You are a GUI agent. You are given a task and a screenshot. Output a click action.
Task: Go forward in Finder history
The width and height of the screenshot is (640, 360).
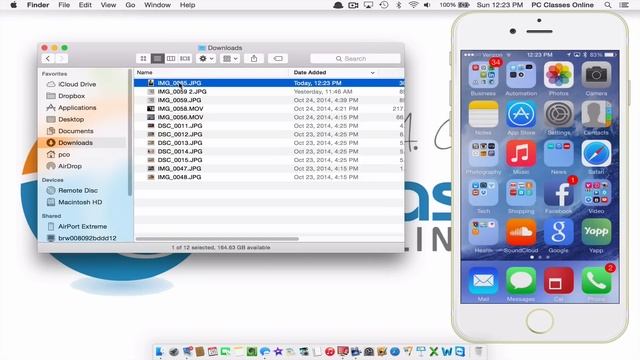coord(62,59)
